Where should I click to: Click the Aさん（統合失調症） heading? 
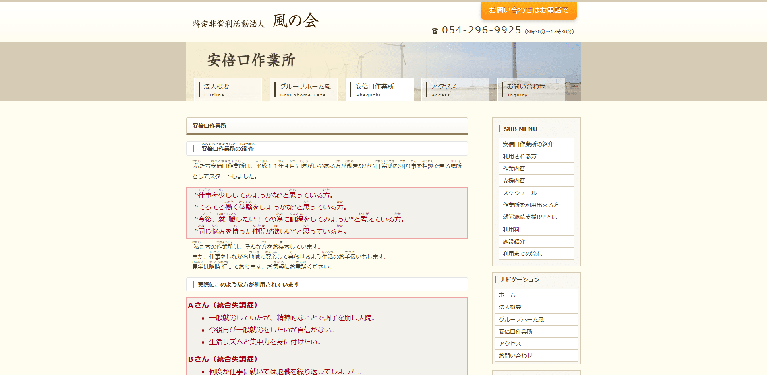223,305
